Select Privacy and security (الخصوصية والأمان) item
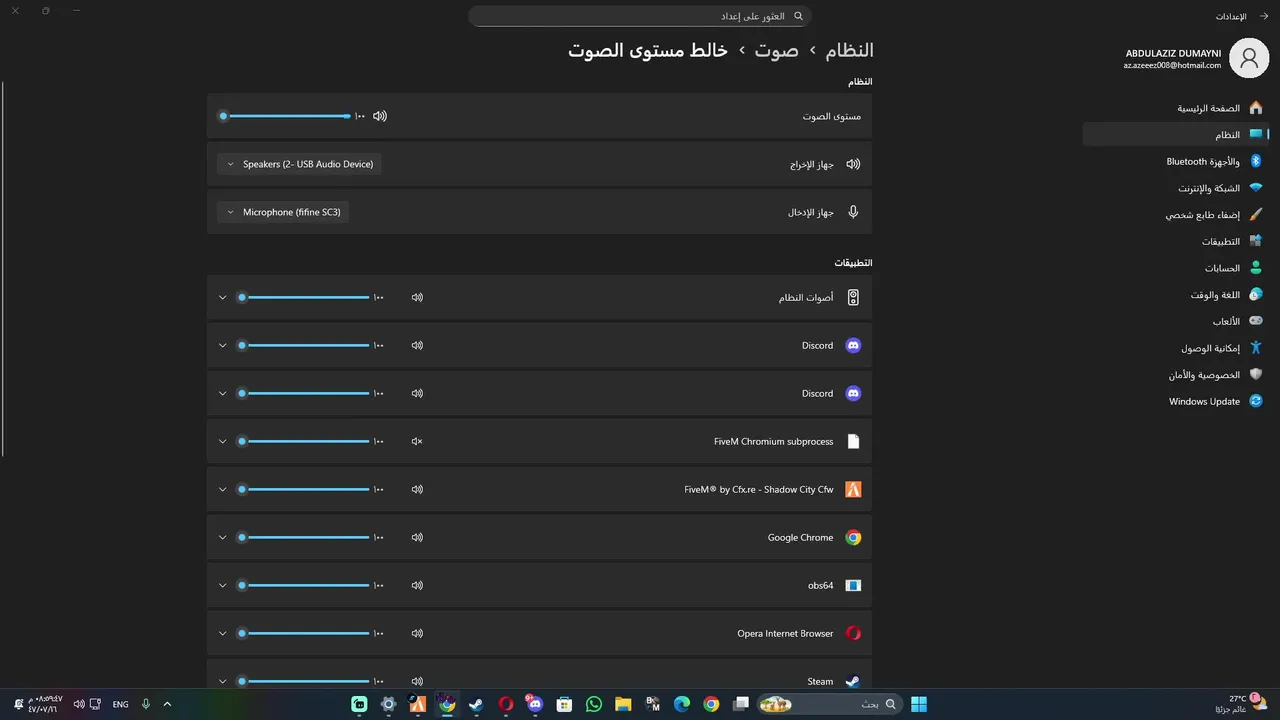This screenshot has height=720, width=1280. [1176, 375]
